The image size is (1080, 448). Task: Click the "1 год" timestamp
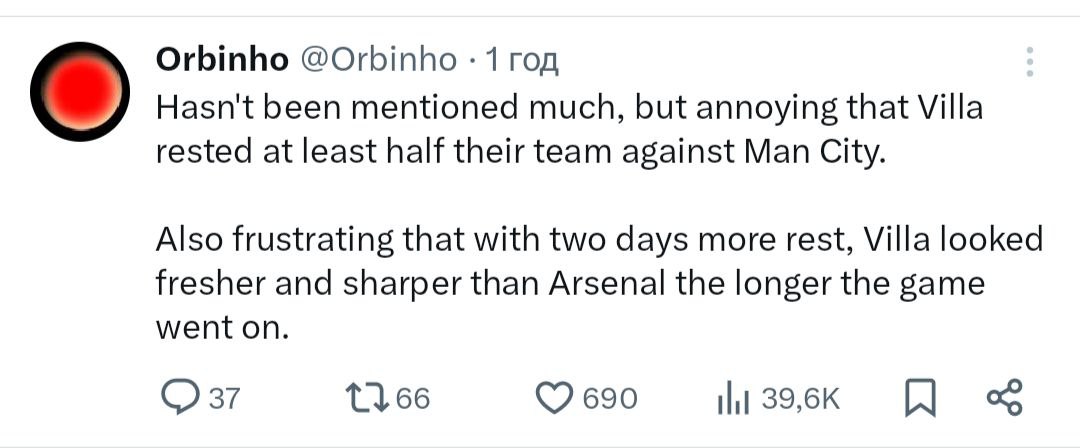click(x=520, y=61)
